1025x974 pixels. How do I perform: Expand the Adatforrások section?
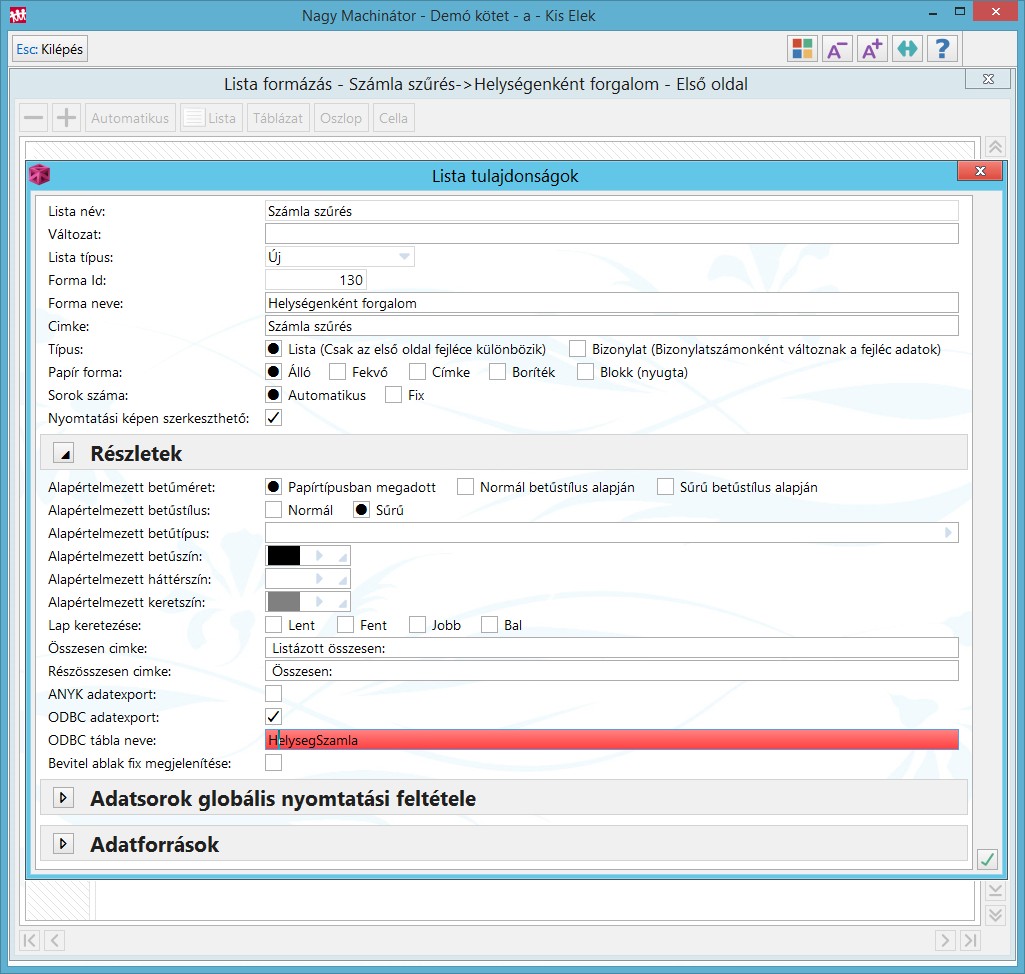(x=63, y=844)
